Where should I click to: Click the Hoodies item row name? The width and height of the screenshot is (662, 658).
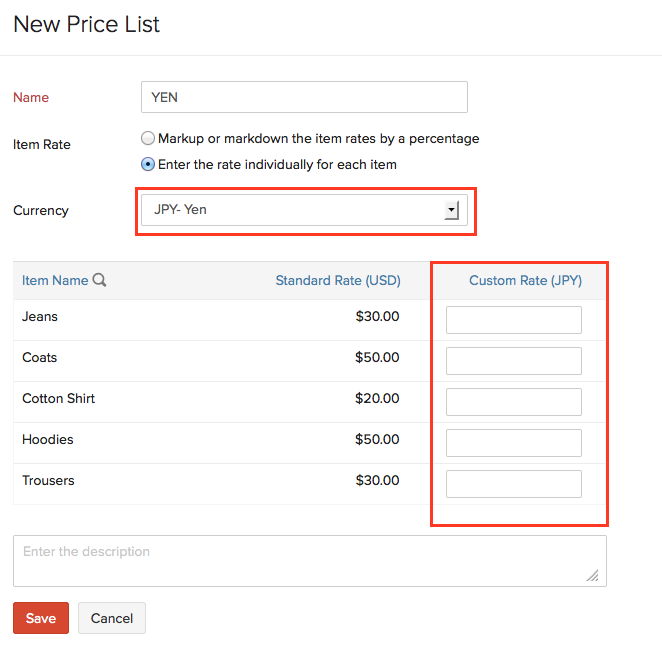[48, 440]
